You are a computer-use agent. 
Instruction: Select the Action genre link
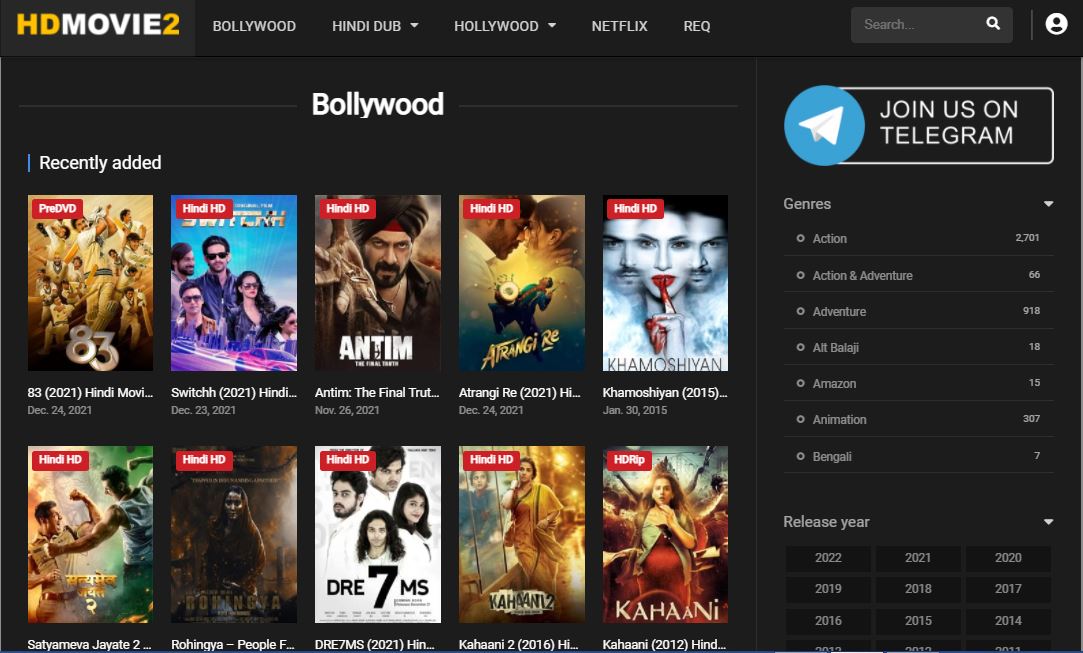(830, 238)
